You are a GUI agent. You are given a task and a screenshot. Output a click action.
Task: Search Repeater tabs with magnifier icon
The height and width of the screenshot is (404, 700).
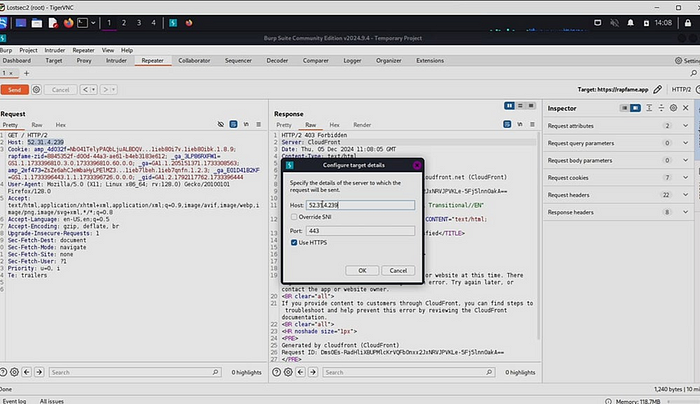(x=693, y=73)
